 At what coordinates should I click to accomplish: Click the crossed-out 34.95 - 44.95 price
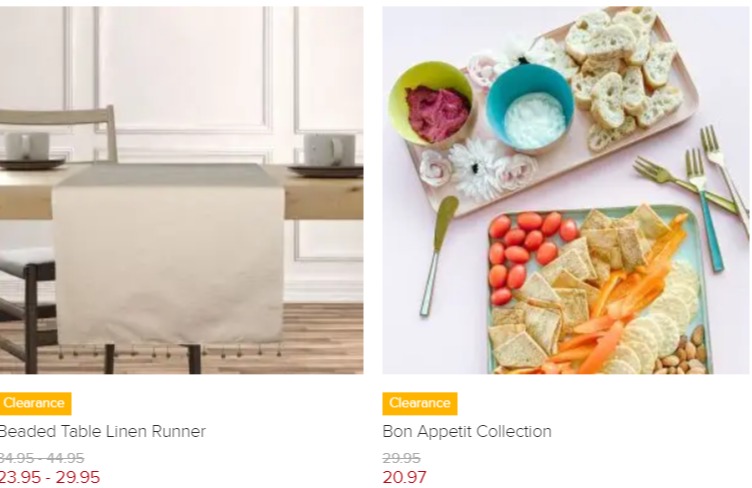[x=41, y=458]
